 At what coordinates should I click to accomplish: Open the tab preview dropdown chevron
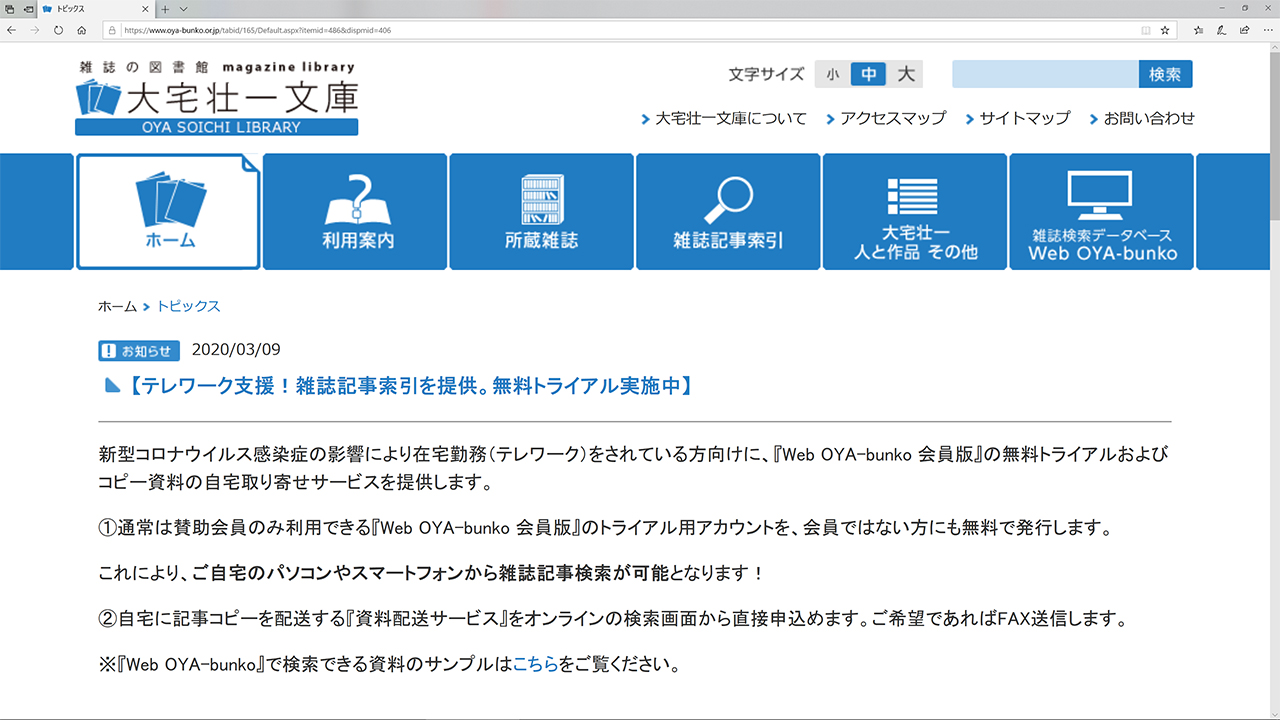tap(183, 9)
